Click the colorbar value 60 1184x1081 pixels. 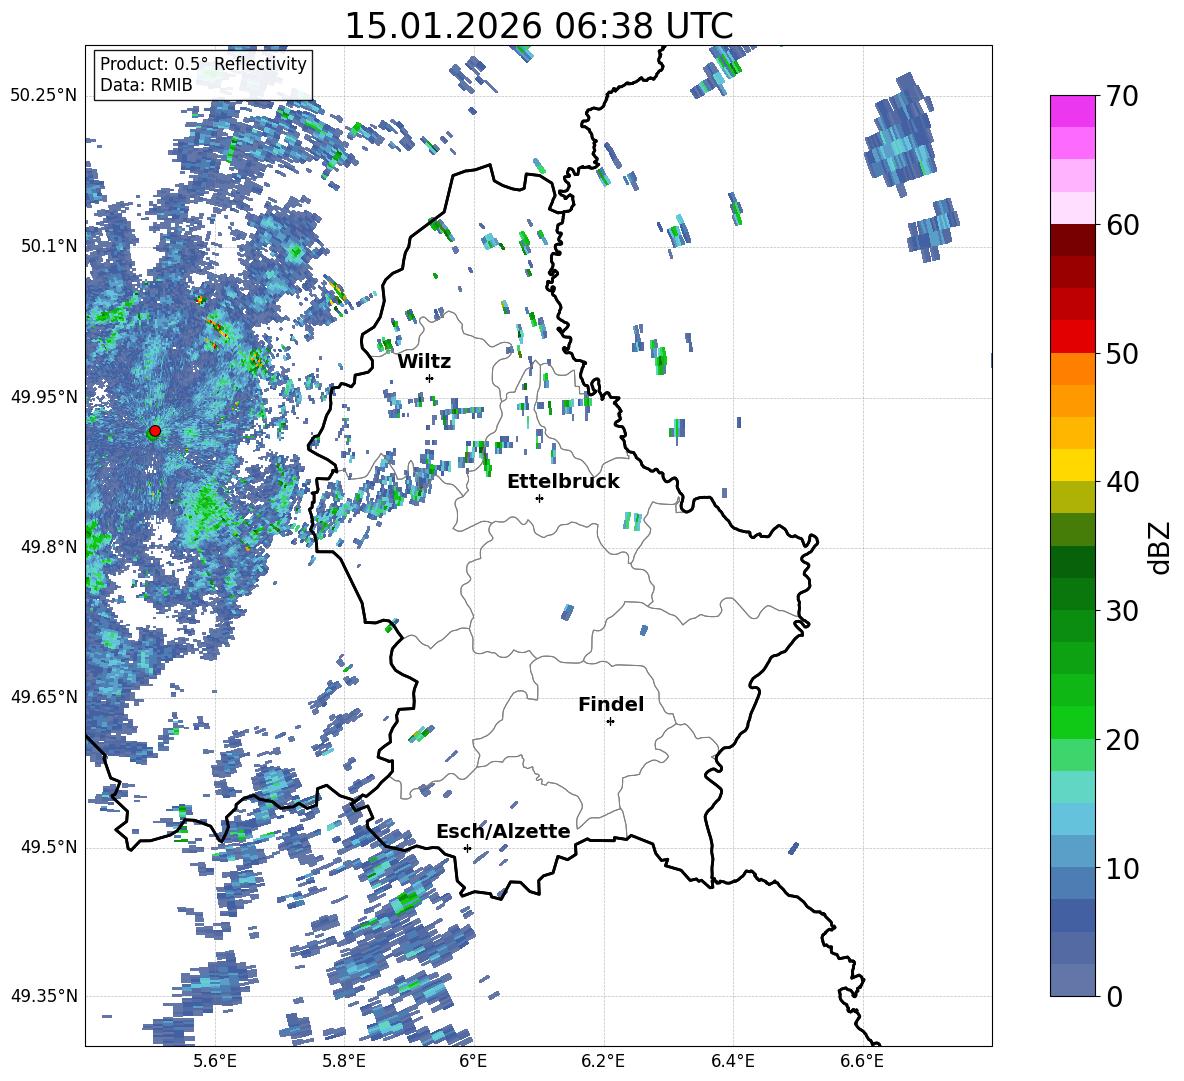[x=1122, y=225]
